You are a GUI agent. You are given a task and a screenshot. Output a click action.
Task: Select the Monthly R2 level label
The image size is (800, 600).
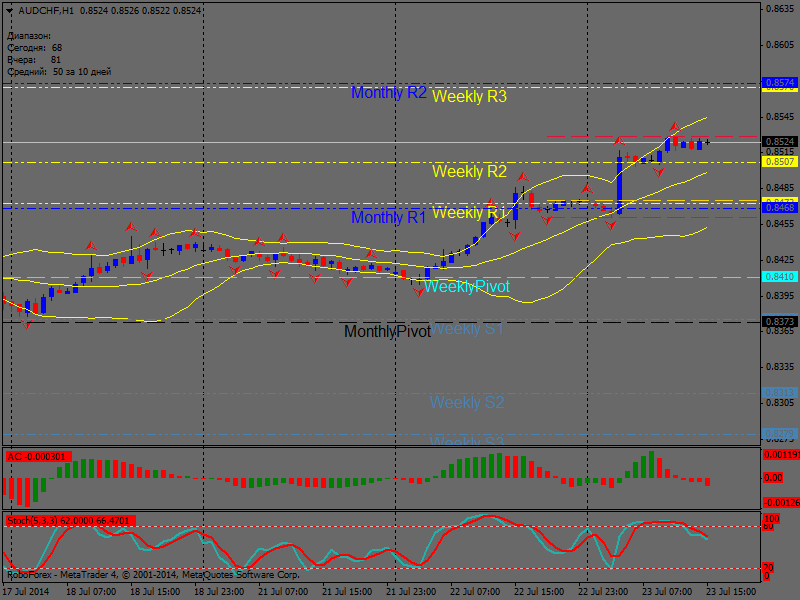[x=388, y=93]
